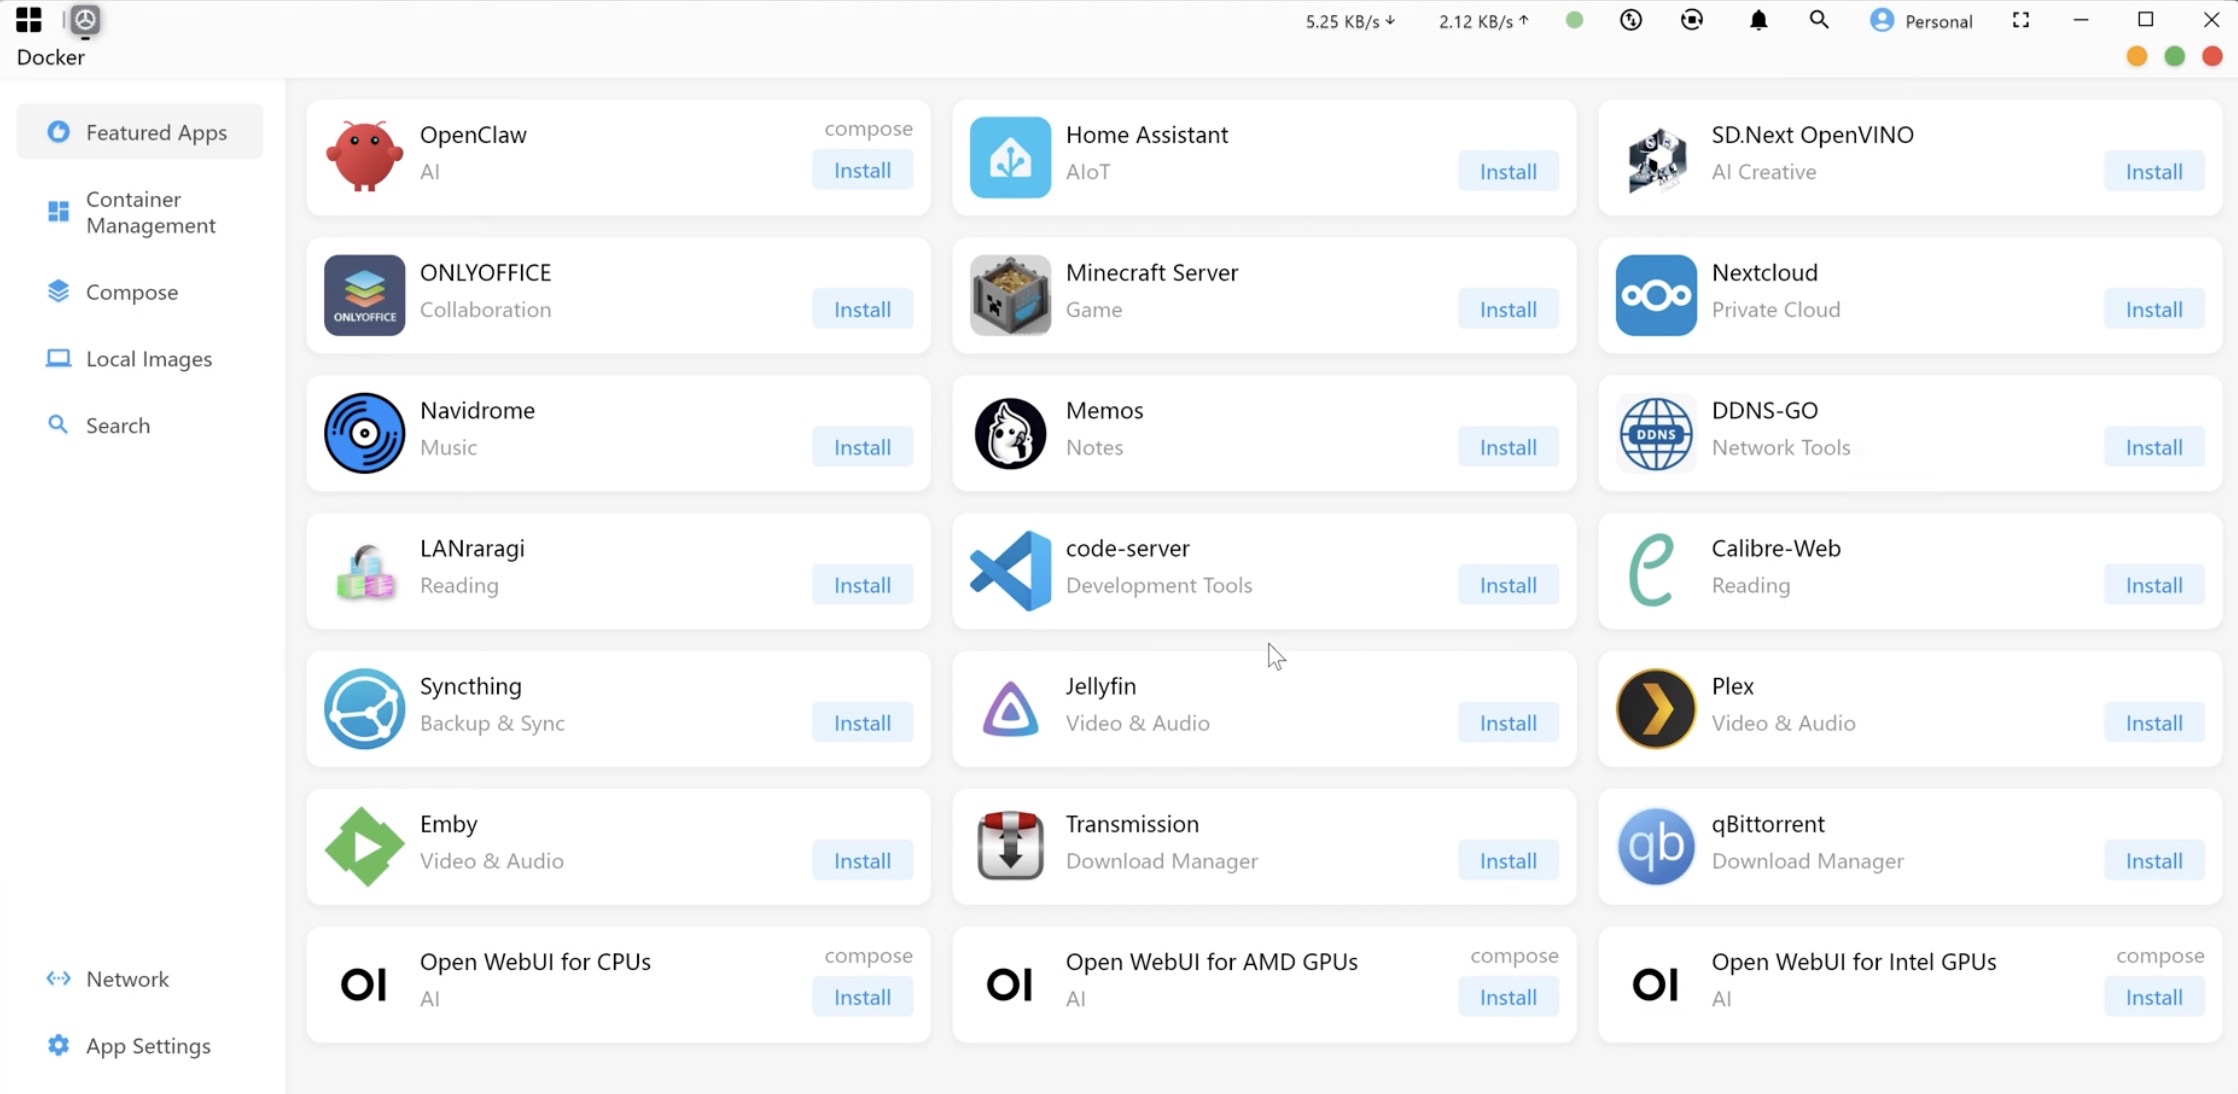
Task: Click the "Open WebUI for AMD GPUs" title
Action: [1212, 962]
